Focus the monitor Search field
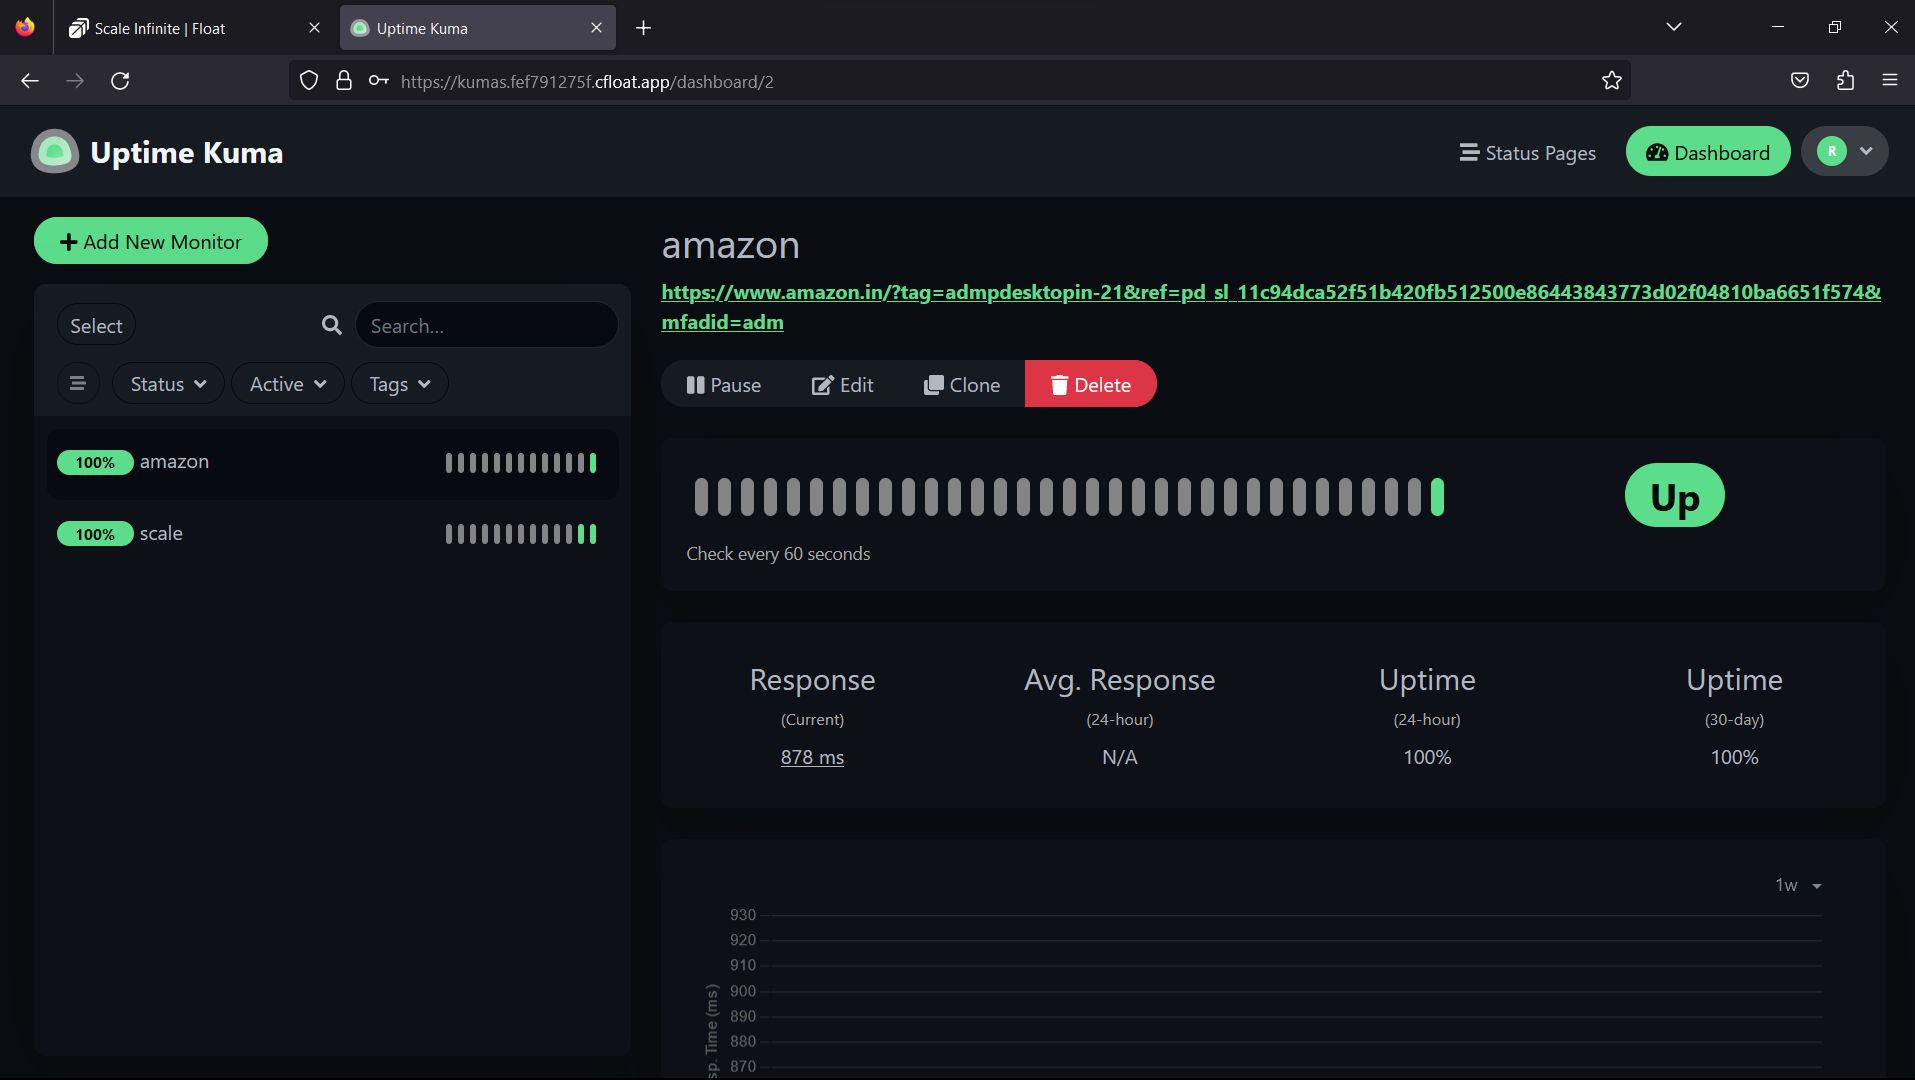The height and width of the screenshot is (1080, 1915). click(x=487, y=326)
